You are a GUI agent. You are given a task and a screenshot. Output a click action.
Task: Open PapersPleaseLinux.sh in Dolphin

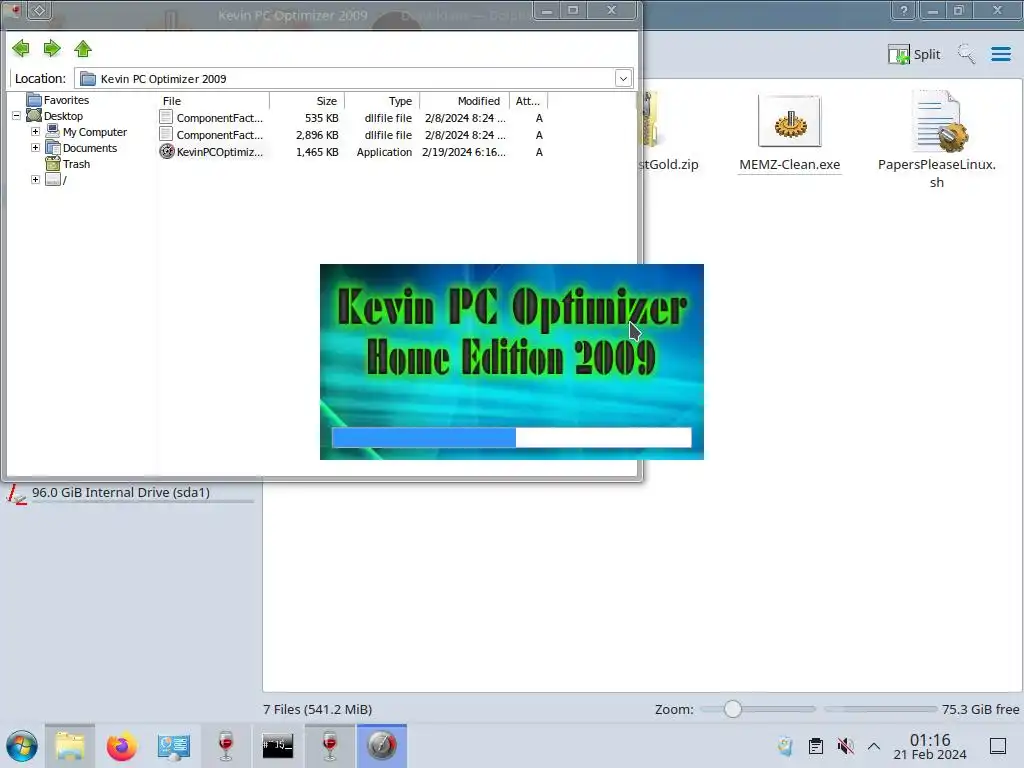(936, 140)
